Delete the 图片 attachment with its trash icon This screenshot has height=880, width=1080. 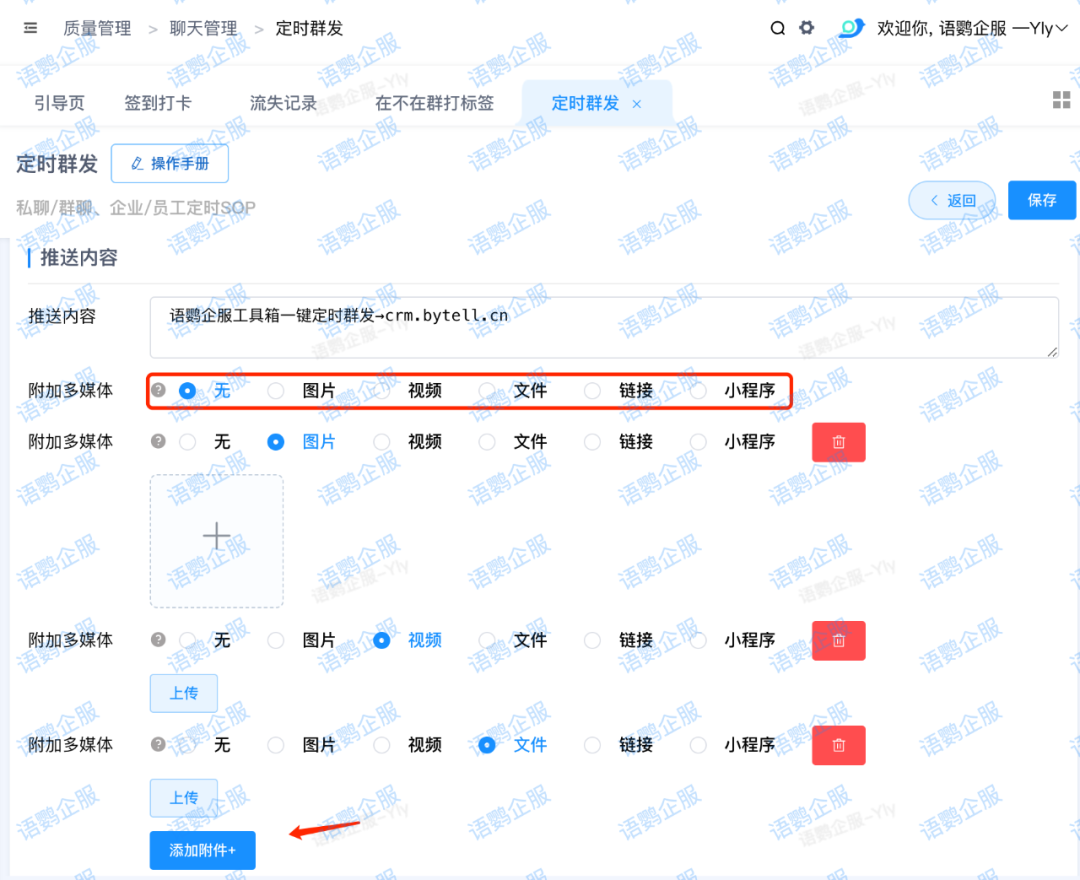point(838,441)
